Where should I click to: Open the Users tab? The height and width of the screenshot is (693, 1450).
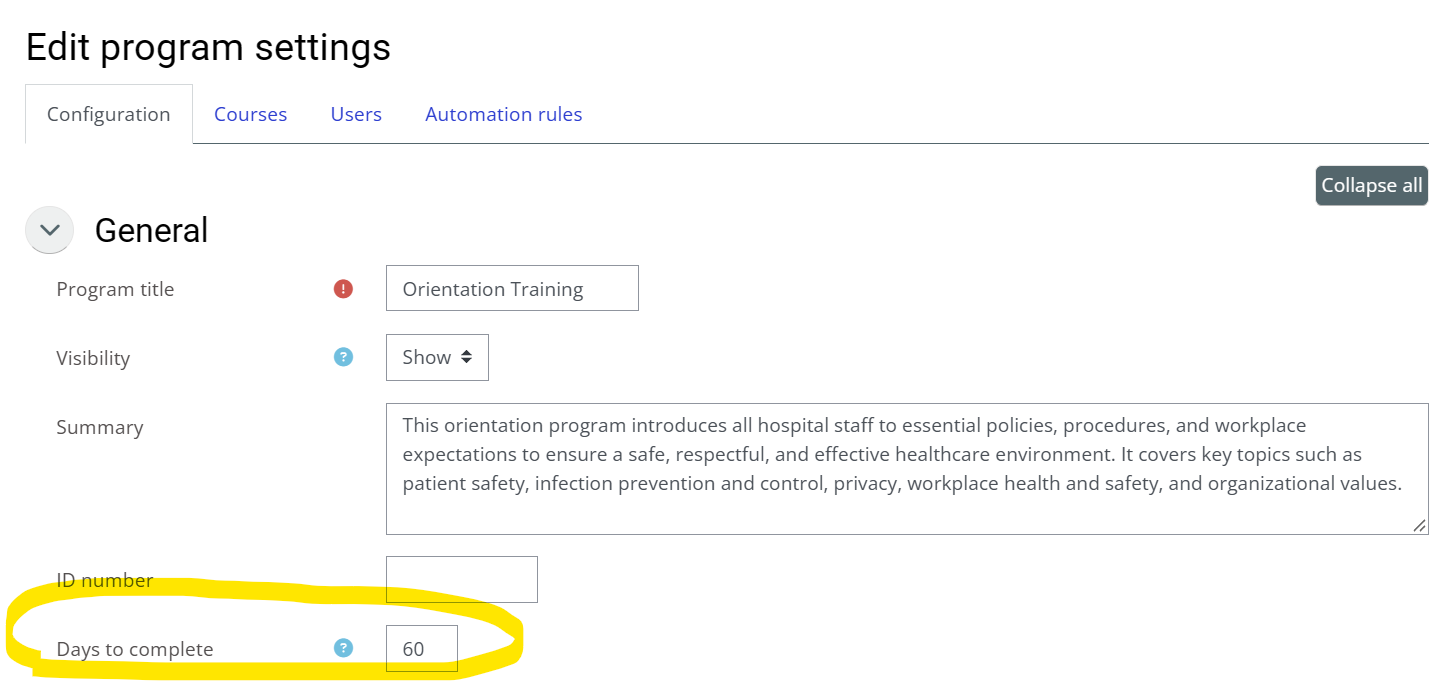point(356,114)
